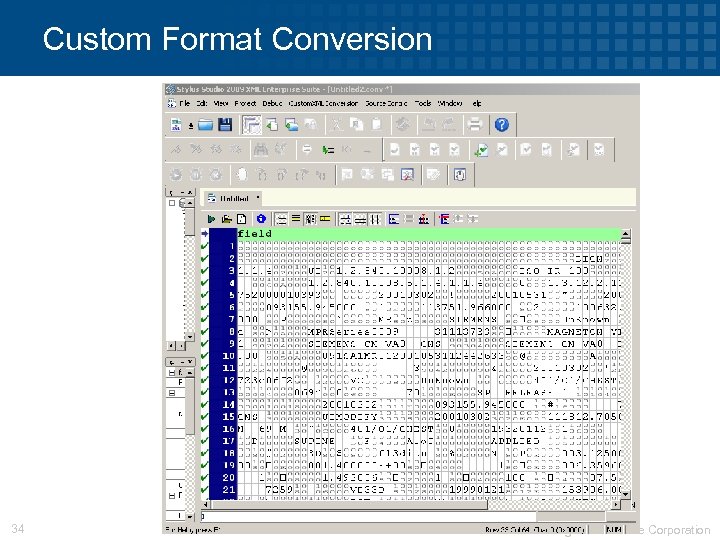720x540 pixels.
Task: Click the binoculars Find icon
Action: [x=261, y=150]
